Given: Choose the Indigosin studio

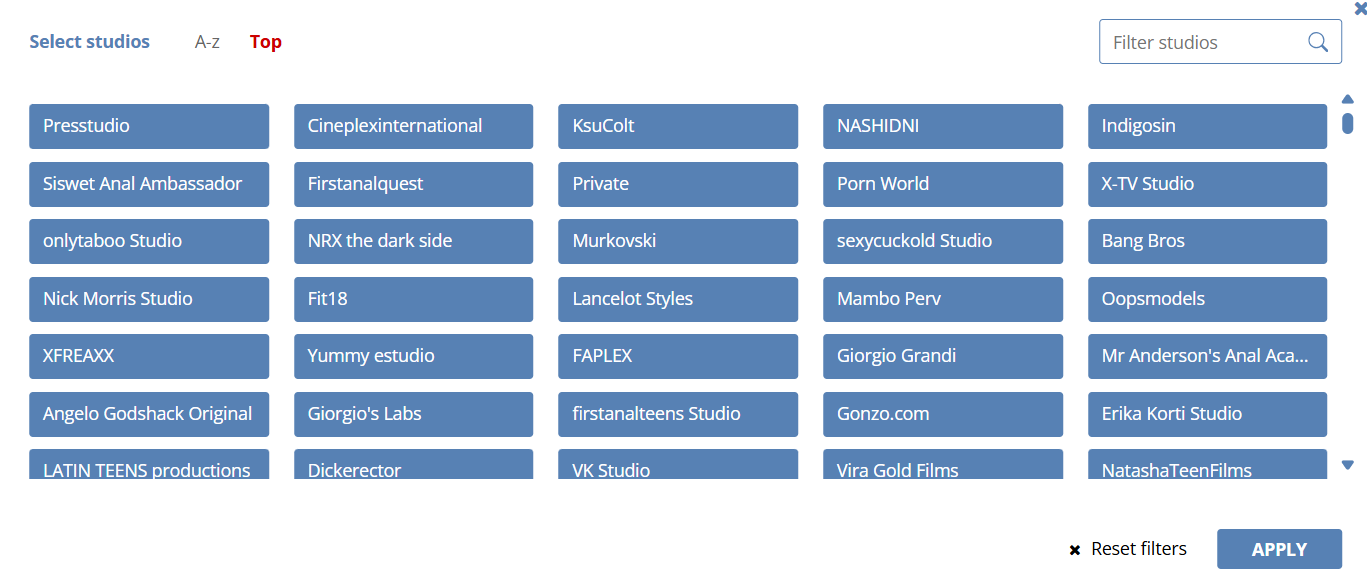Looking at the screenshot, I should [x=1207, y=126].
